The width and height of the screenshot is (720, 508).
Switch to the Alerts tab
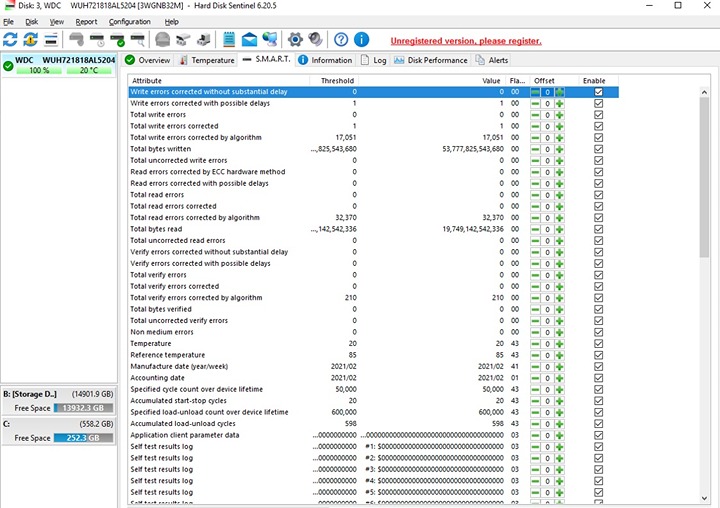[492, 60]
